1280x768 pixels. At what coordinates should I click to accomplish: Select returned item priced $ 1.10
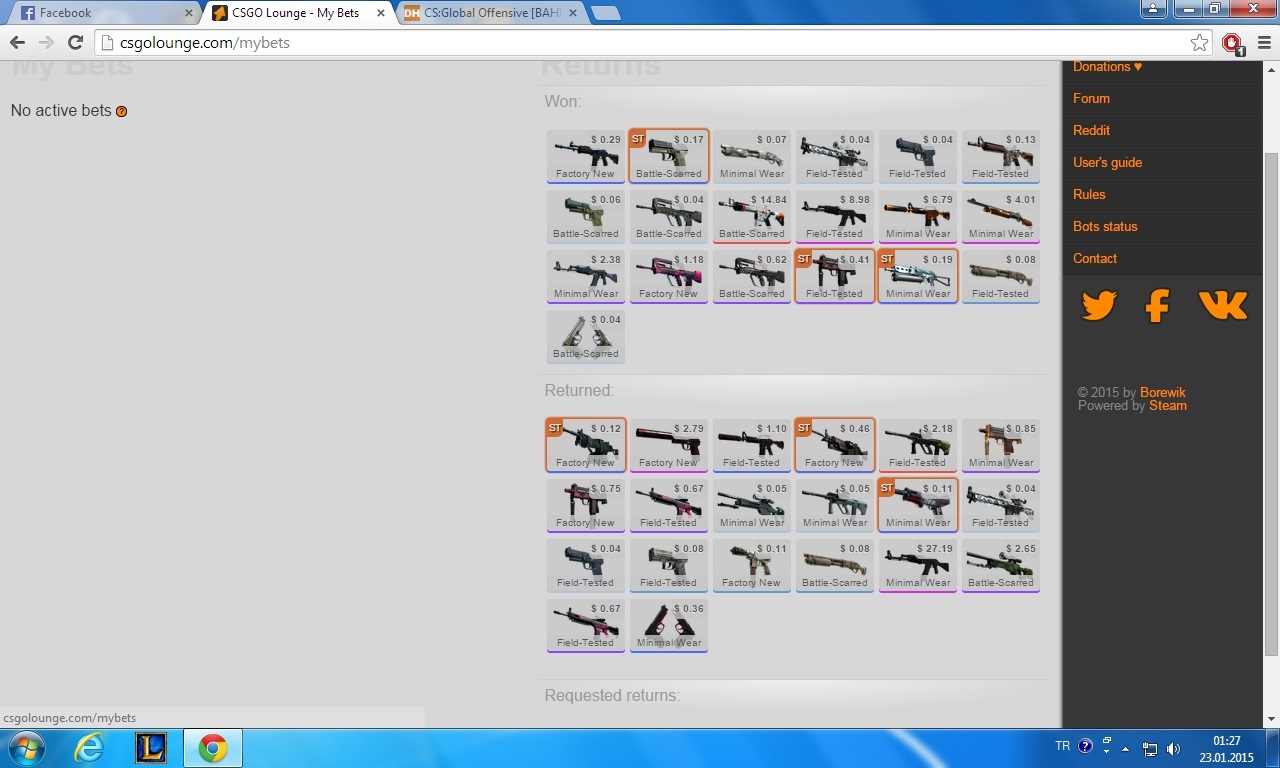752,445
